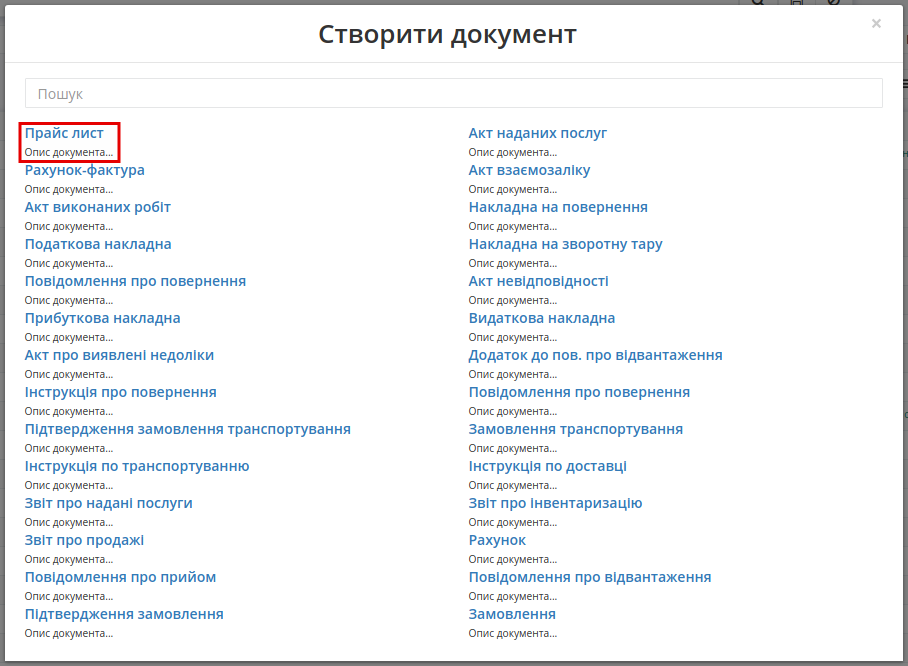Click the Підтвердження замовлення link
Image resolution: width=908 pixels, height=666 pixels.
pos(124,615)
